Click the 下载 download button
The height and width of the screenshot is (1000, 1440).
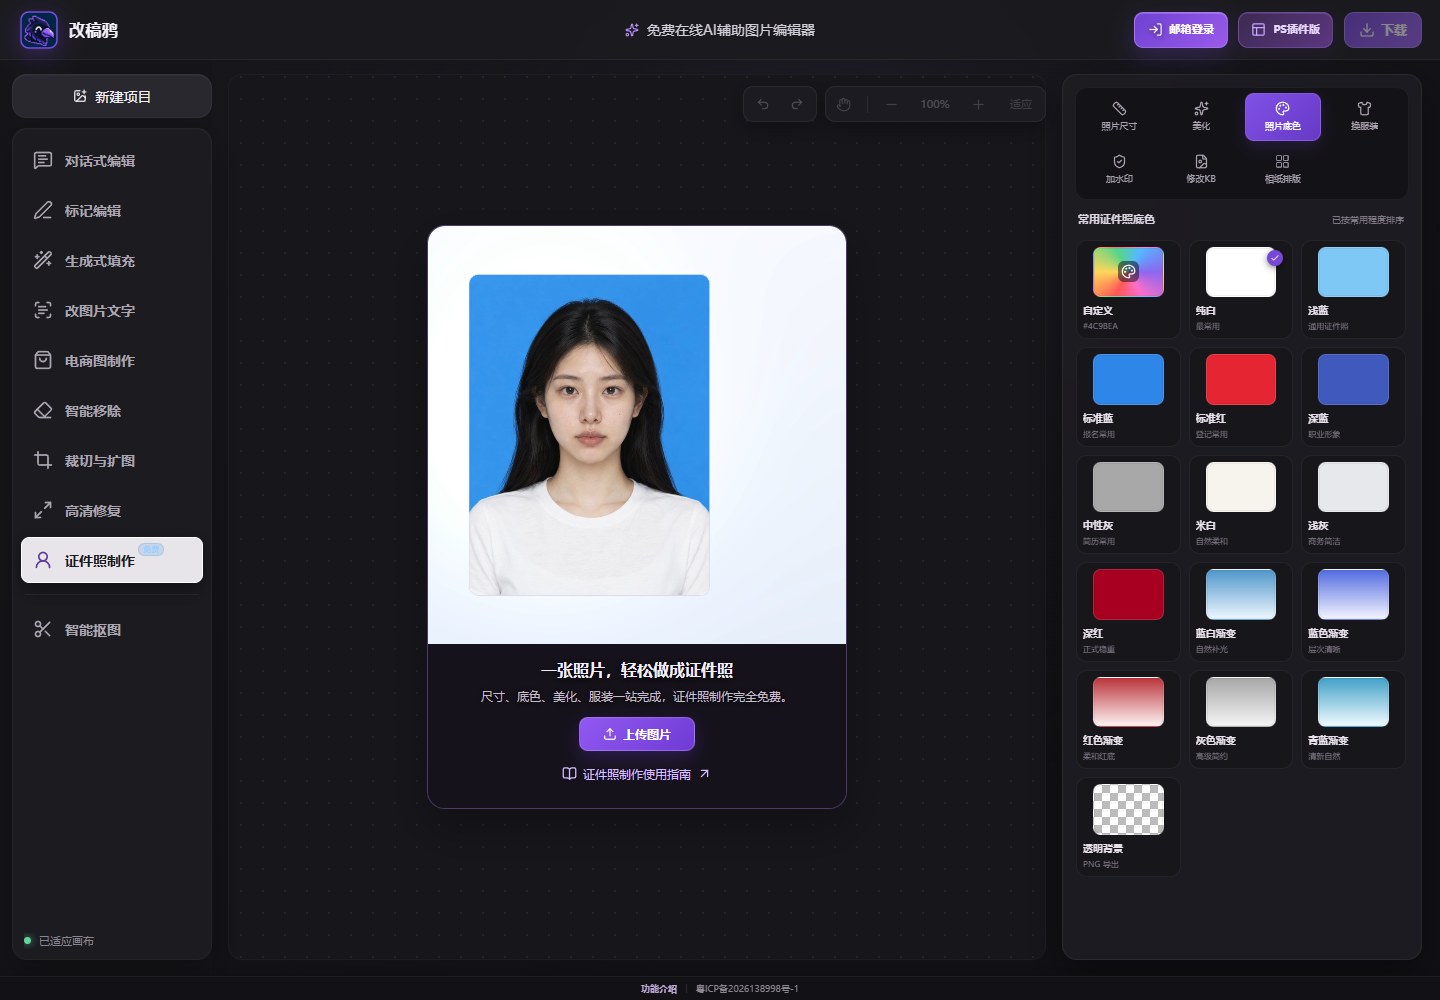[1383, 30]
